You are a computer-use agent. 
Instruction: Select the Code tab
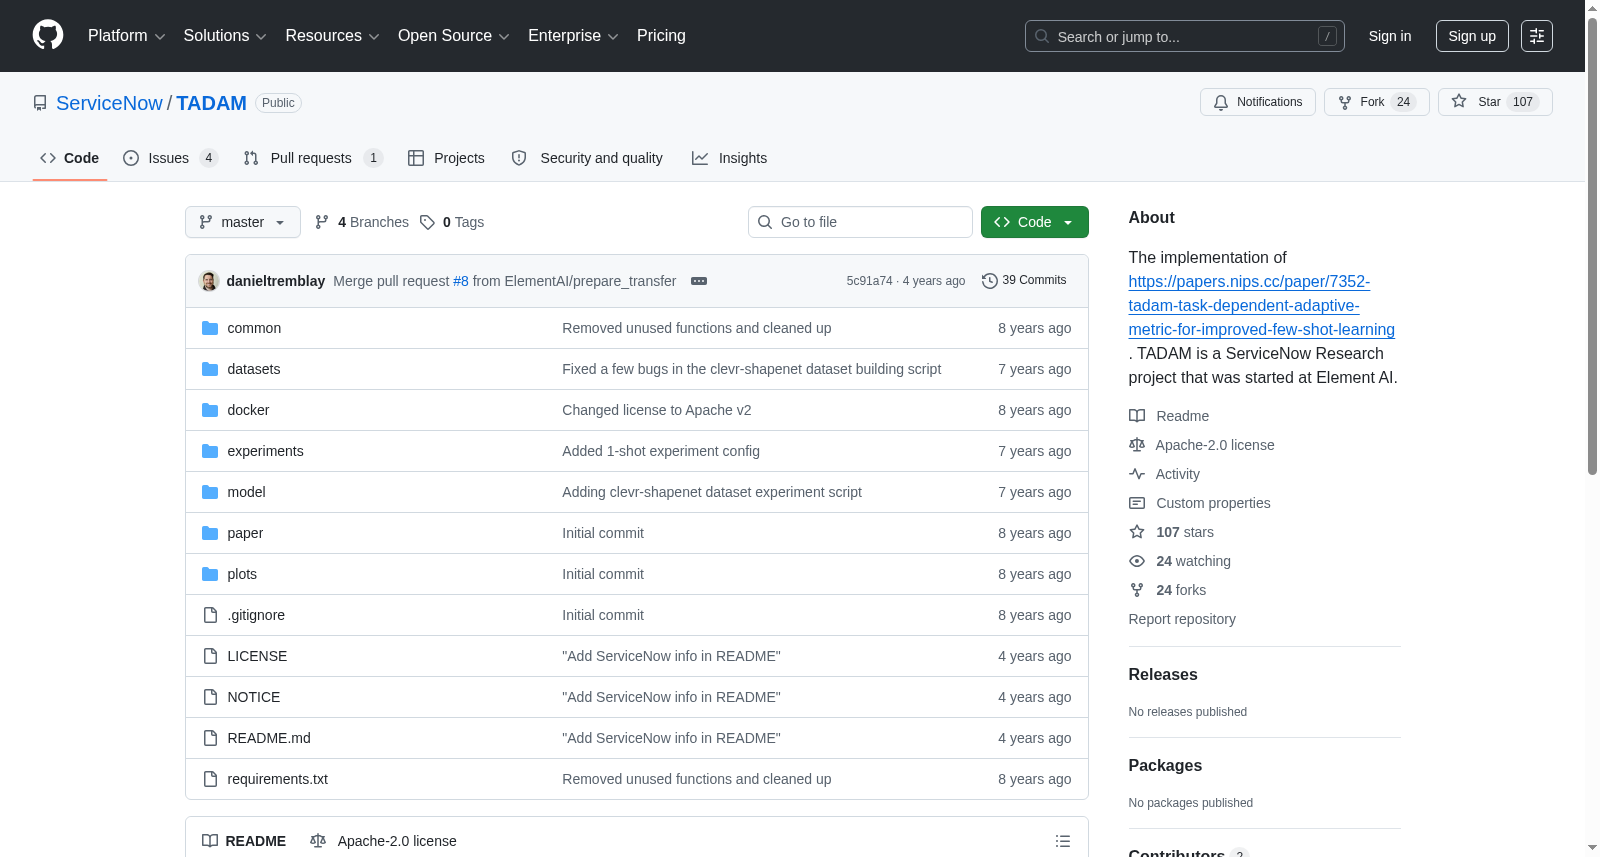(x=69, y=158)
